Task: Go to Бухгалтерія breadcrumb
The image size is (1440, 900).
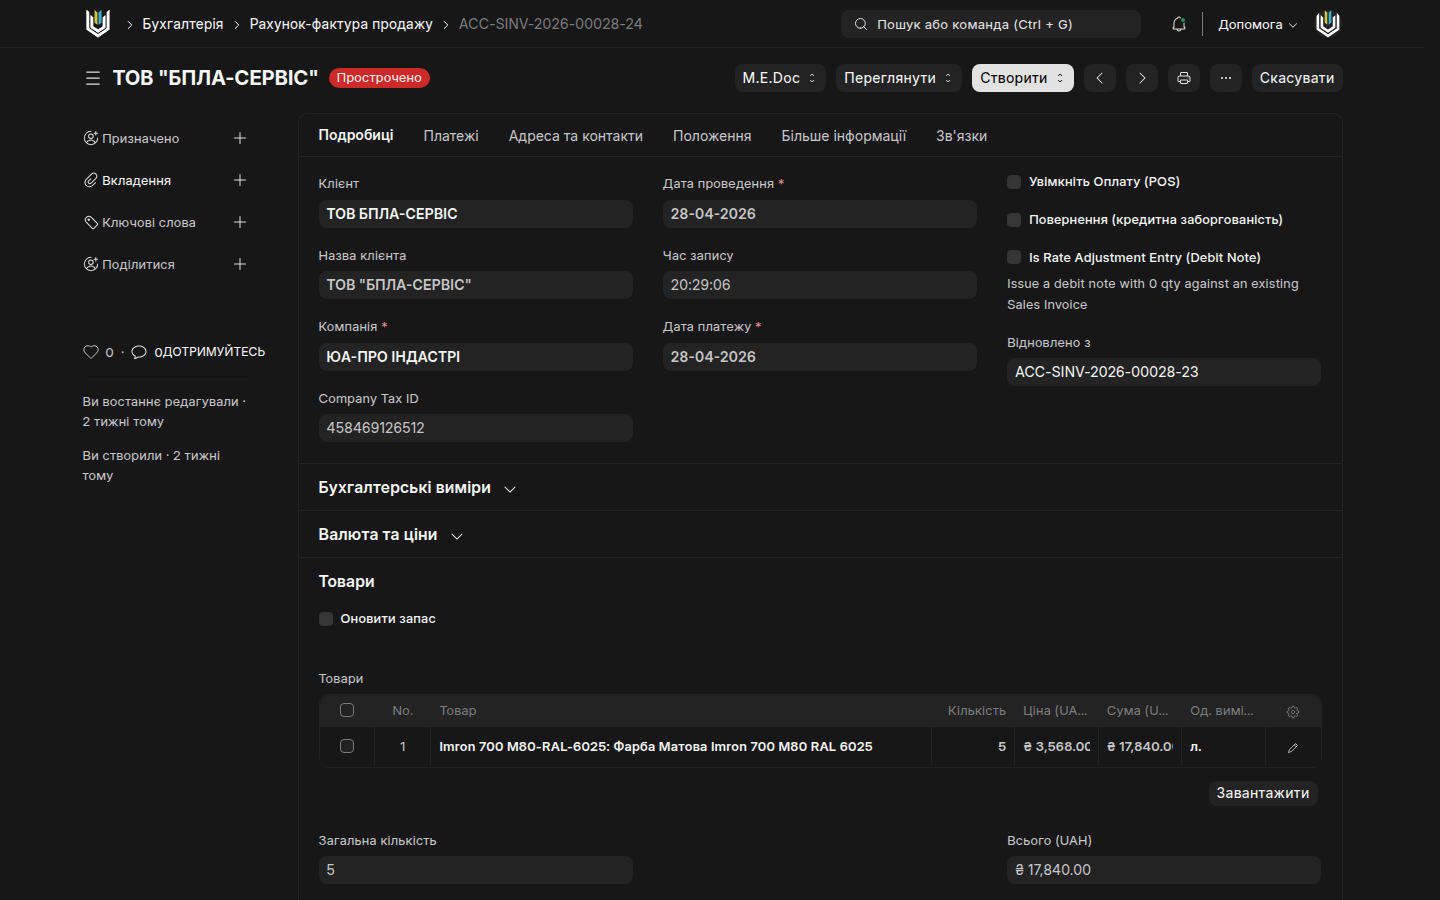Action: (x=183, y=24)
